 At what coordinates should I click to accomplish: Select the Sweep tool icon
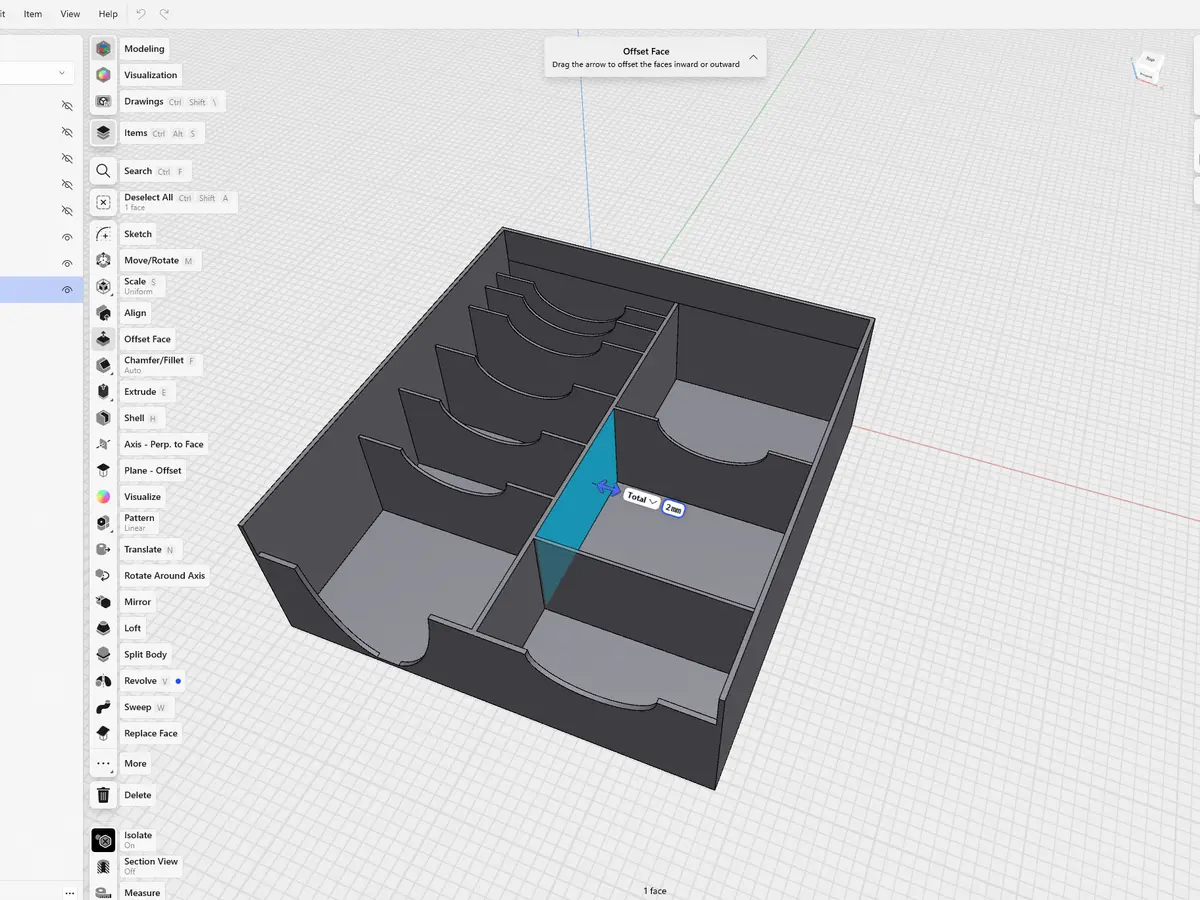click(x=103, y=707)
